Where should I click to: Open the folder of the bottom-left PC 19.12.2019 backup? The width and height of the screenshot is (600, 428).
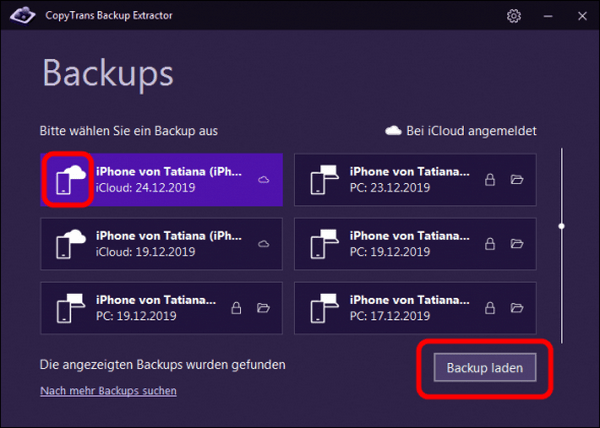[263, 308]
